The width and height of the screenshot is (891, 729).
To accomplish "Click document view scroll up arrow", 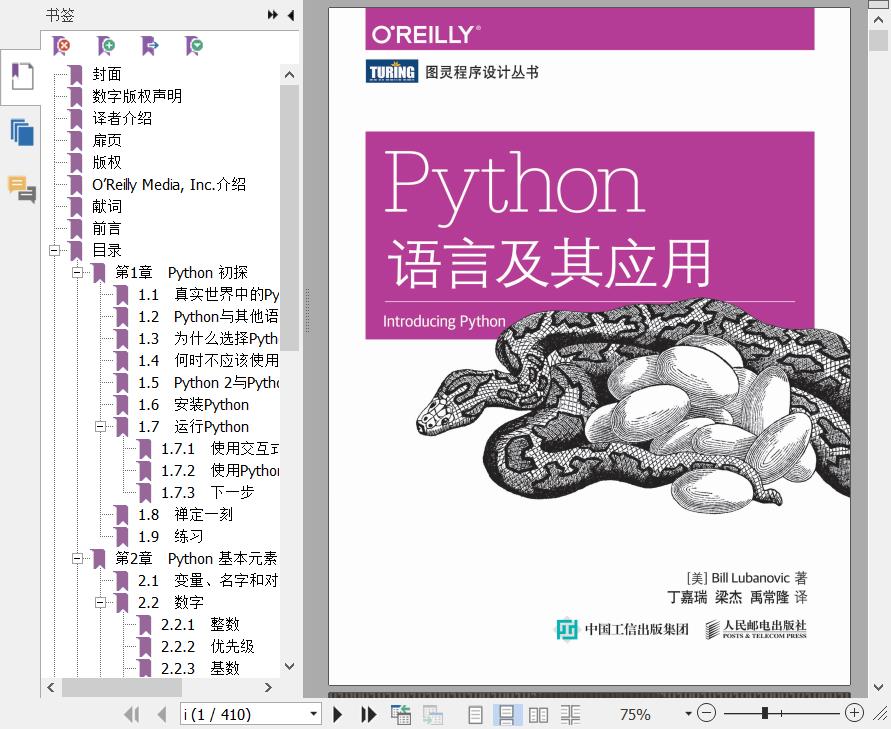I will click(x=878, y=20).
